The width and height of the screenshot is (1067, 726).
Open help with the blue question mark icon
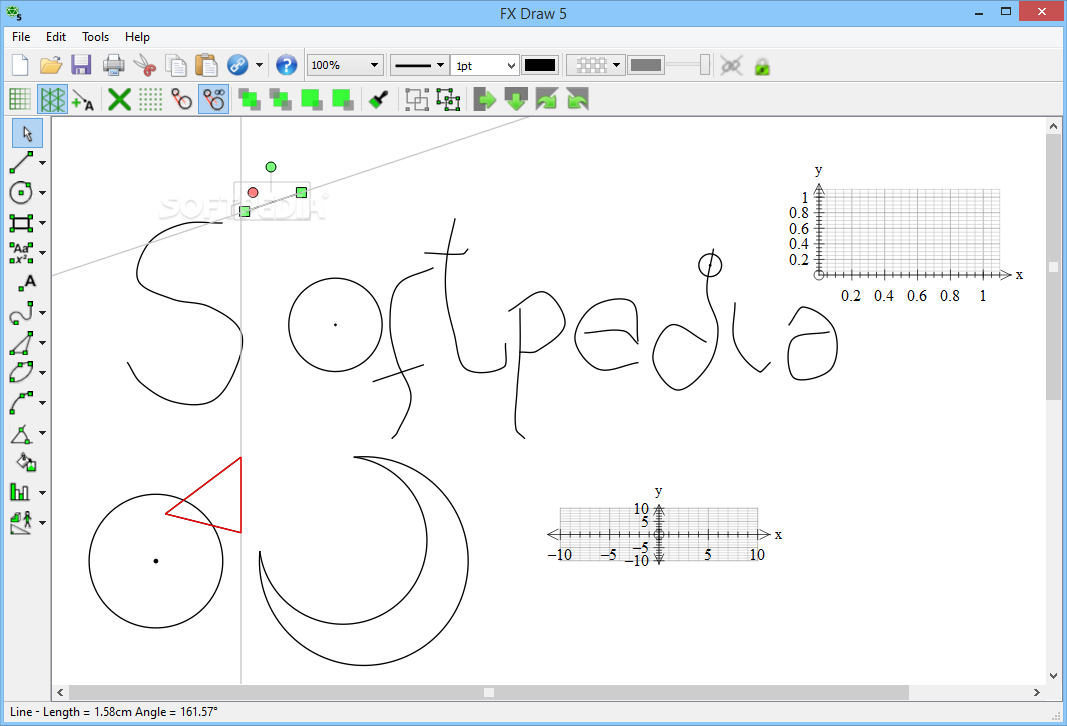286,65
